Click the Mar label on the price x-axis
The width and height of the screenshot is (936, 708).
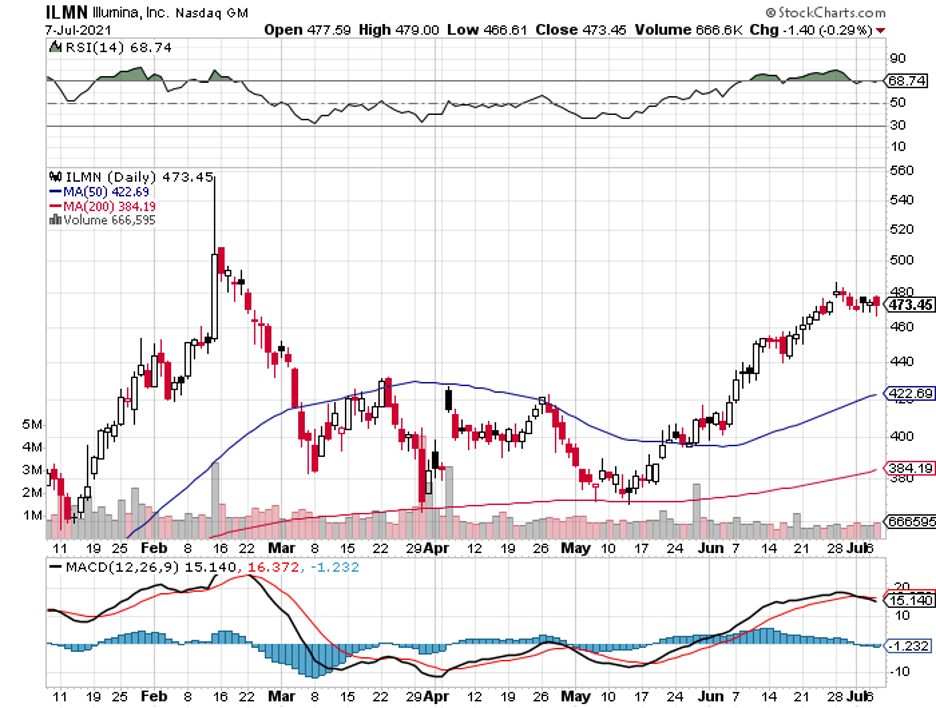pyautogui.click(x=281, y=548)
